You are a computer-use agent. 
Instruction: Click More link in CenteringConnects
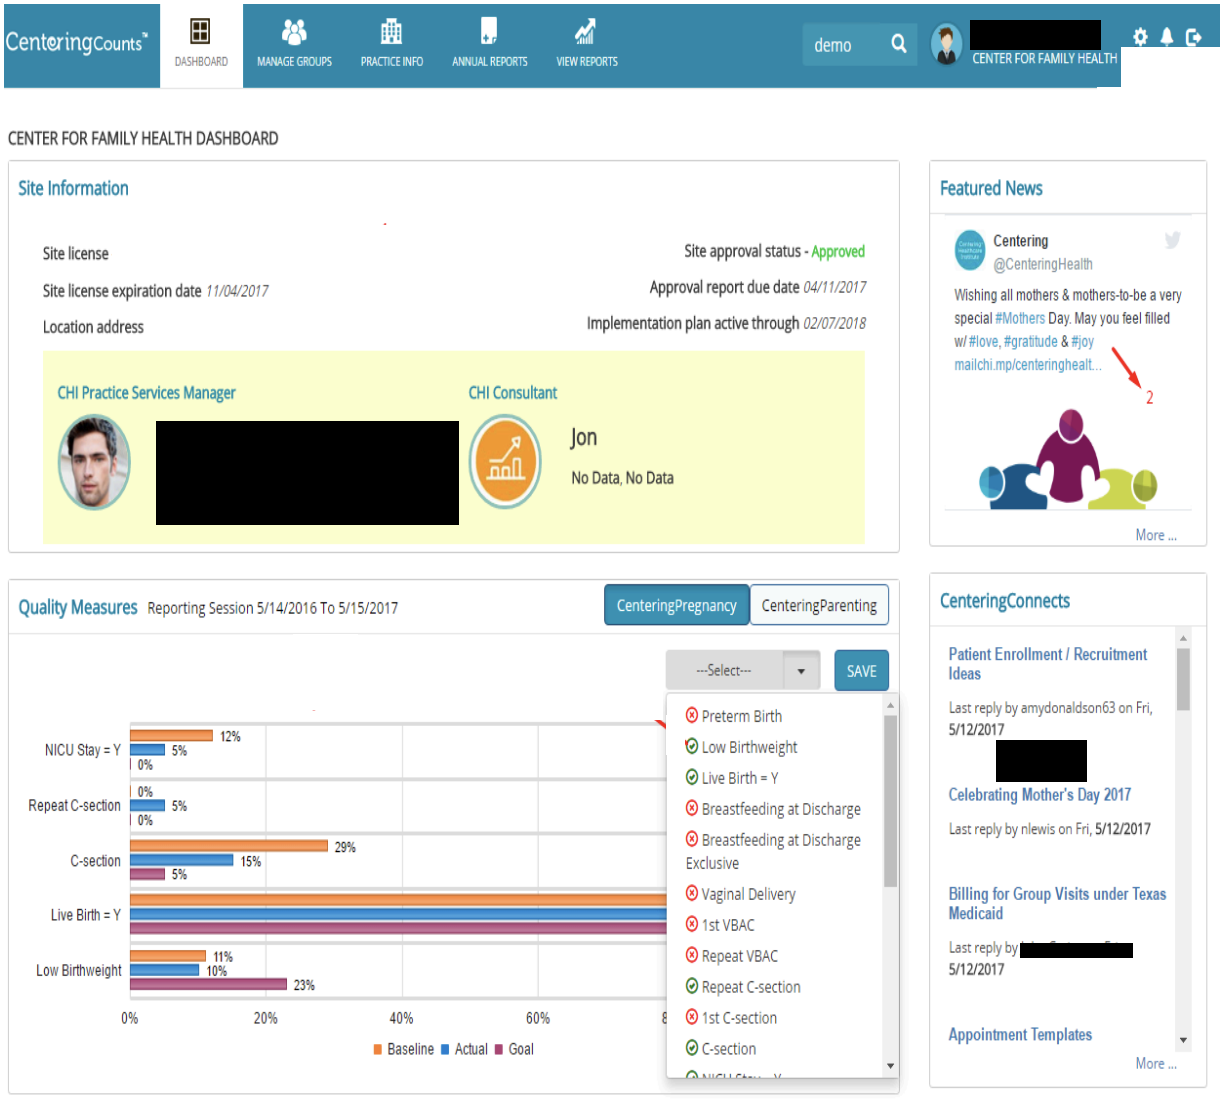click(1156, 1064)
